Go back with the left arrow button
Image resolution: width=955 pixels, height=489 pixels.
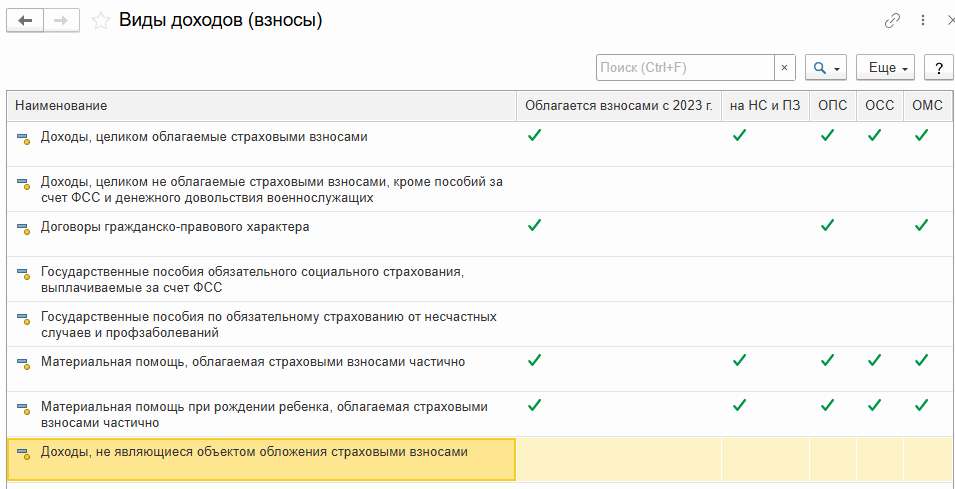[x=26, y=21]
